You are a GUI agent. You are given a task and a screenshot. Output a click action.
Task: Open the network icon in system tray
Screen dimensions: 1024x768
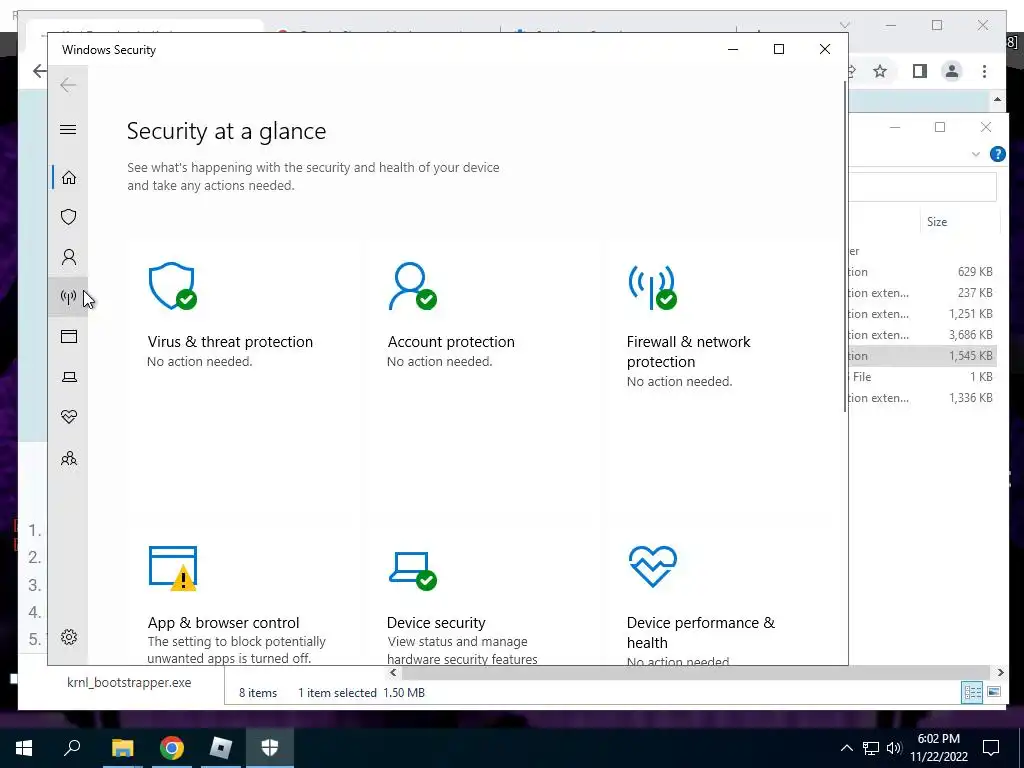point(871,748)
